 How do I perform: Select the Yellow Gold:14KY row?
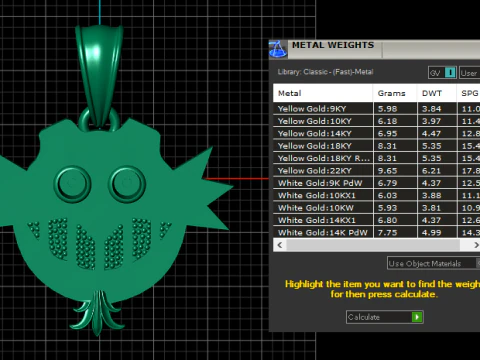point(377,133)
